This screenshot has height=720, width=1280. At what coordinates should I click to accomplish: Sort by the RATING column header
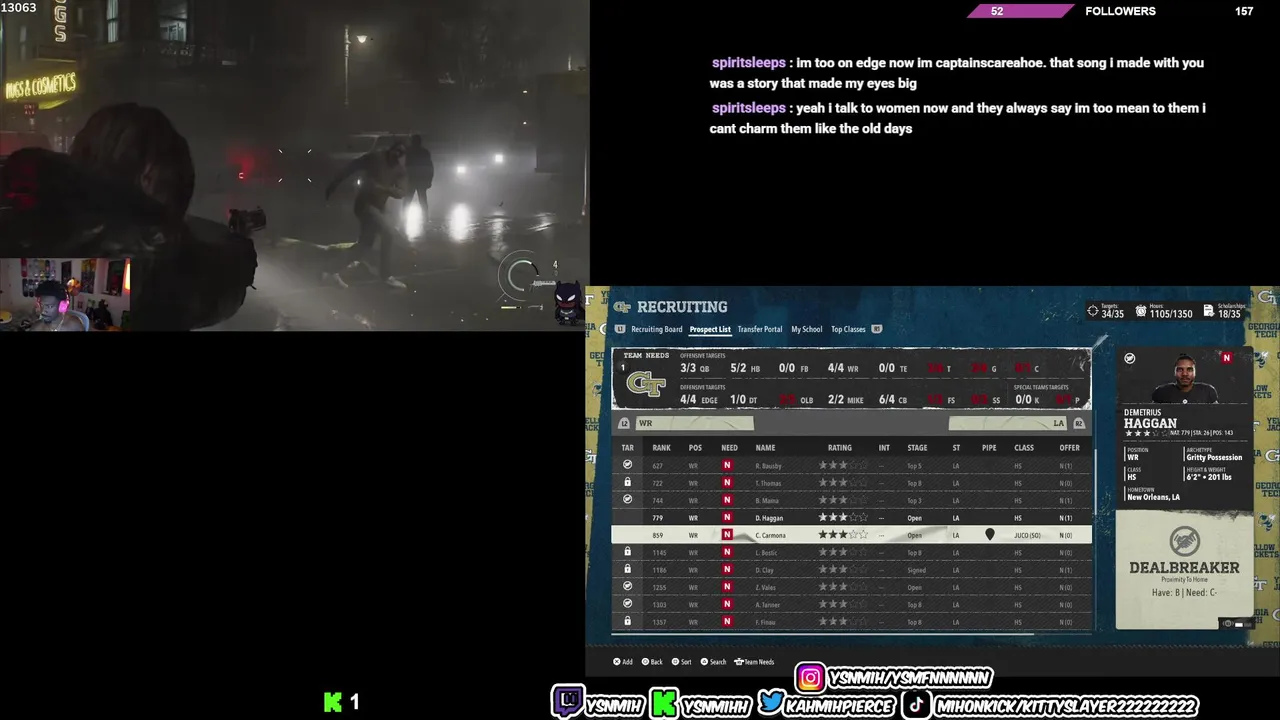point(840,448)
